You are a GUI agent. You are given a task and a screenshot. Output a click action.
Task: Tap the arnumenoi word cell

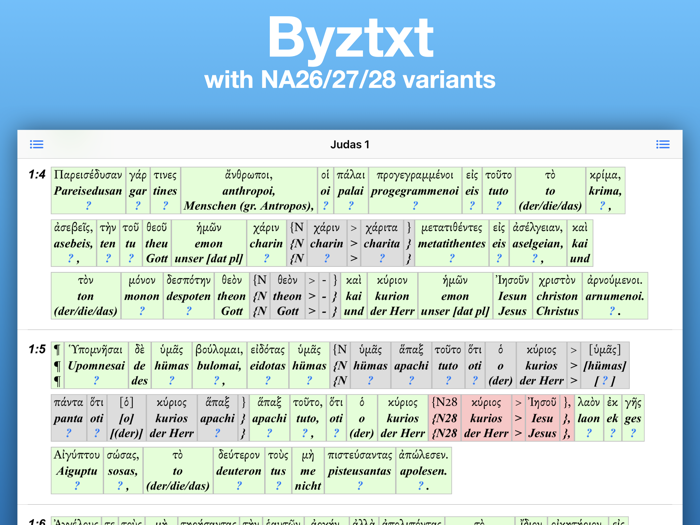point(615,296)
